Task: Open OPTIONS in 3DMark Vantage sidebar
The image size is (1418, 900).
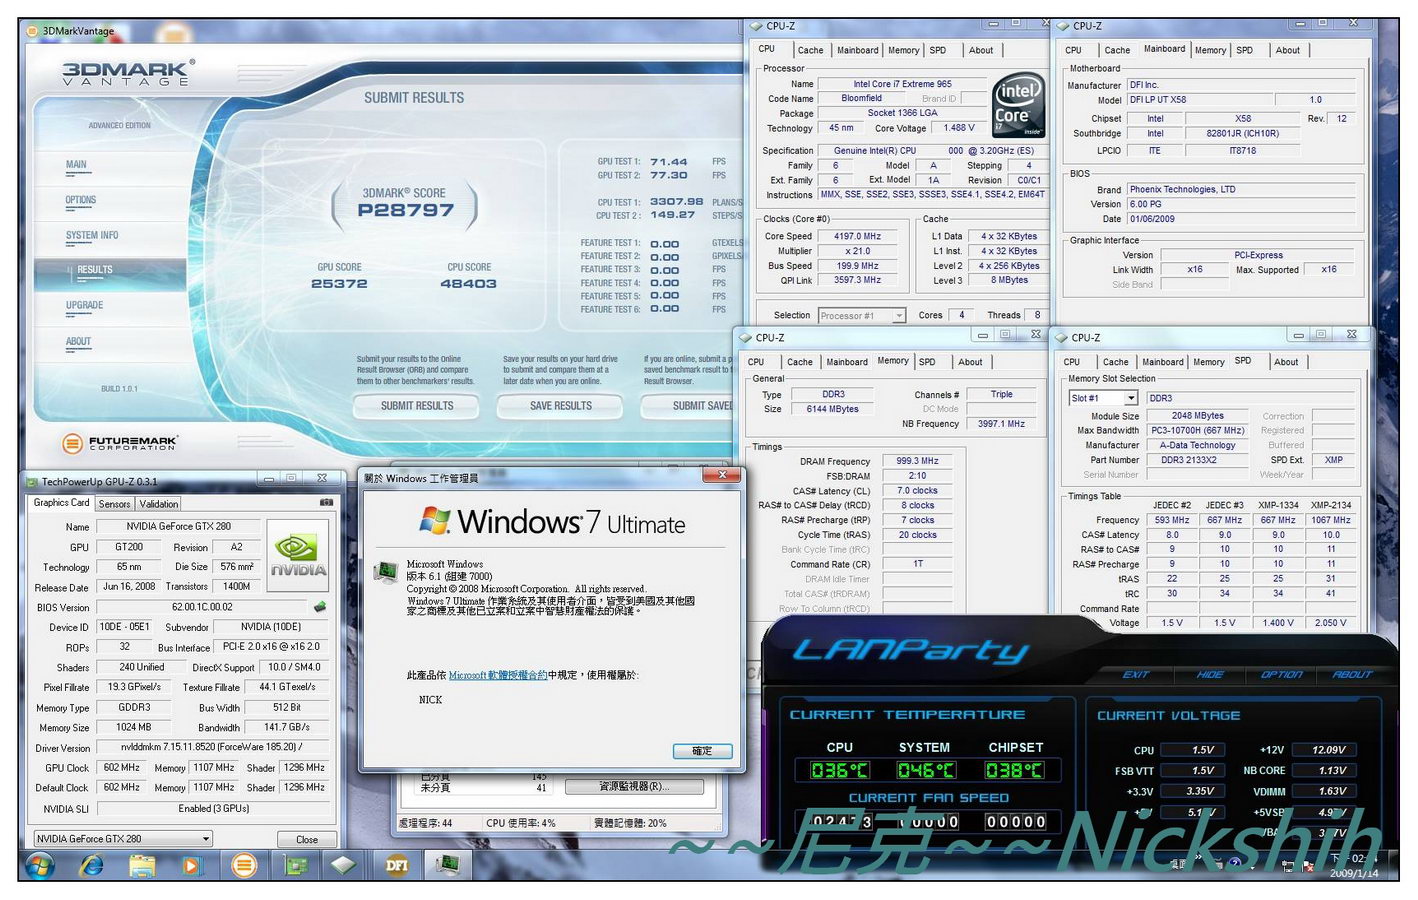Action: point(81,200)
